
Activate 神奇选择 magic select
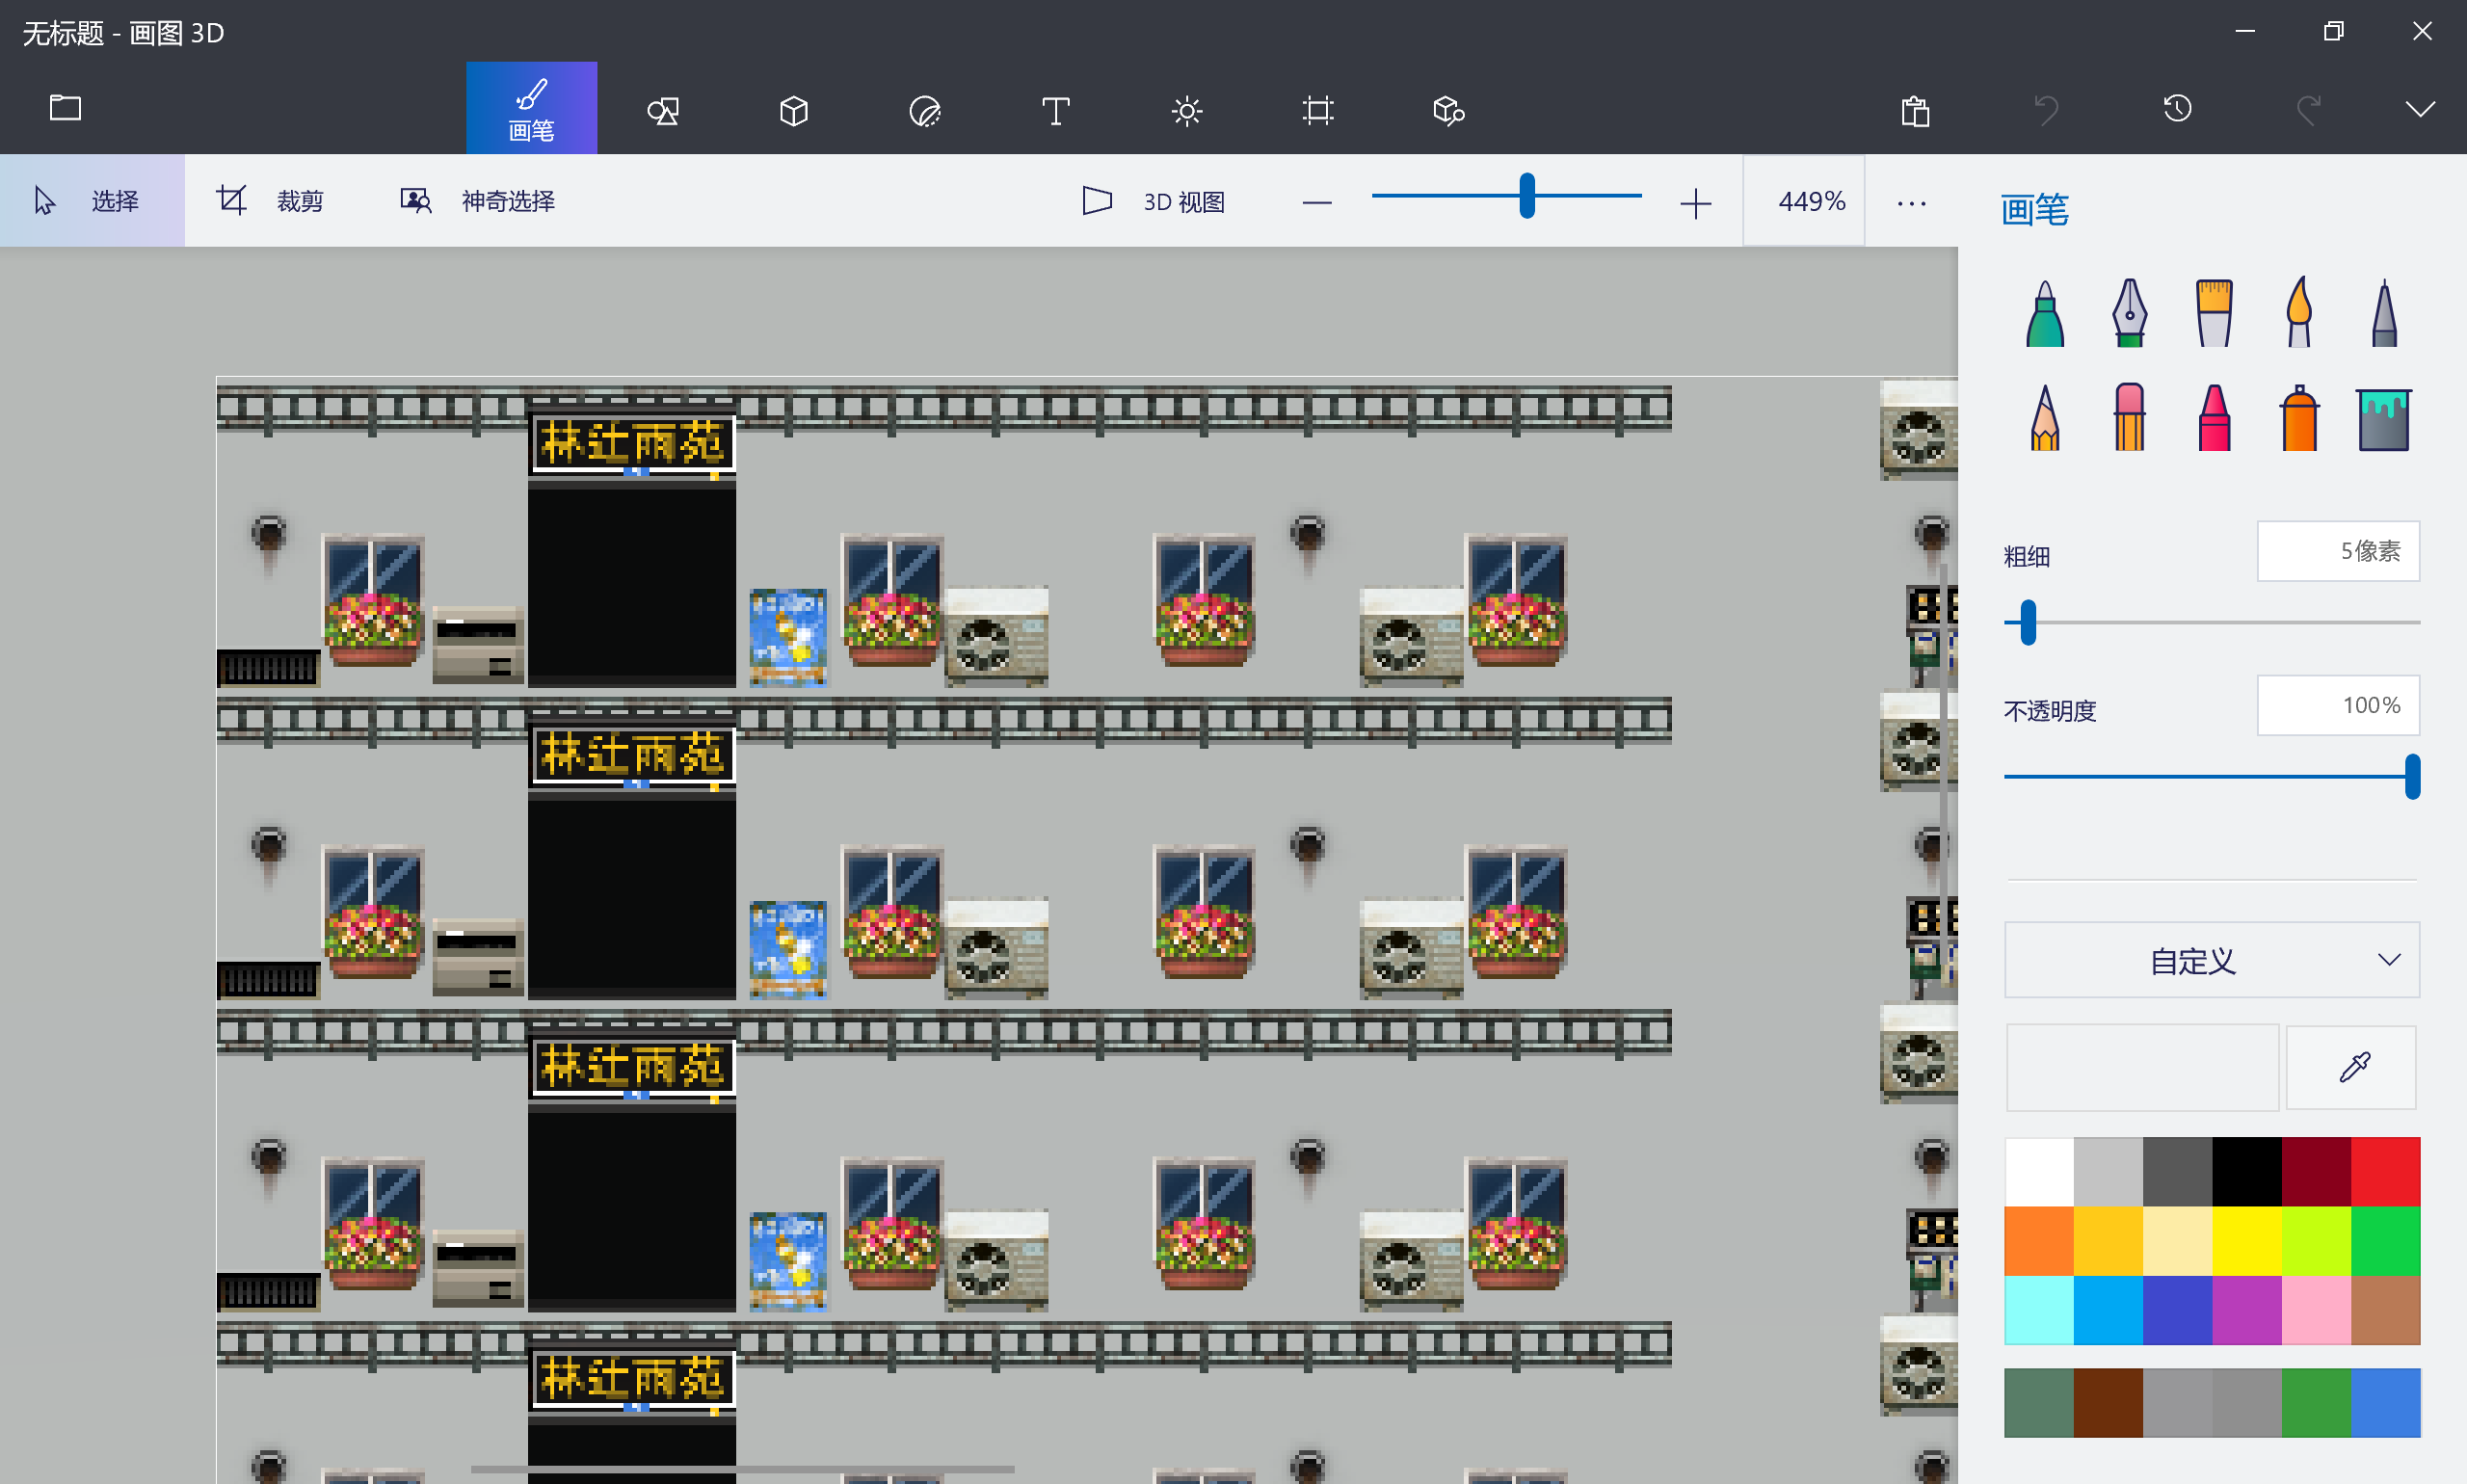click(477, 201)
